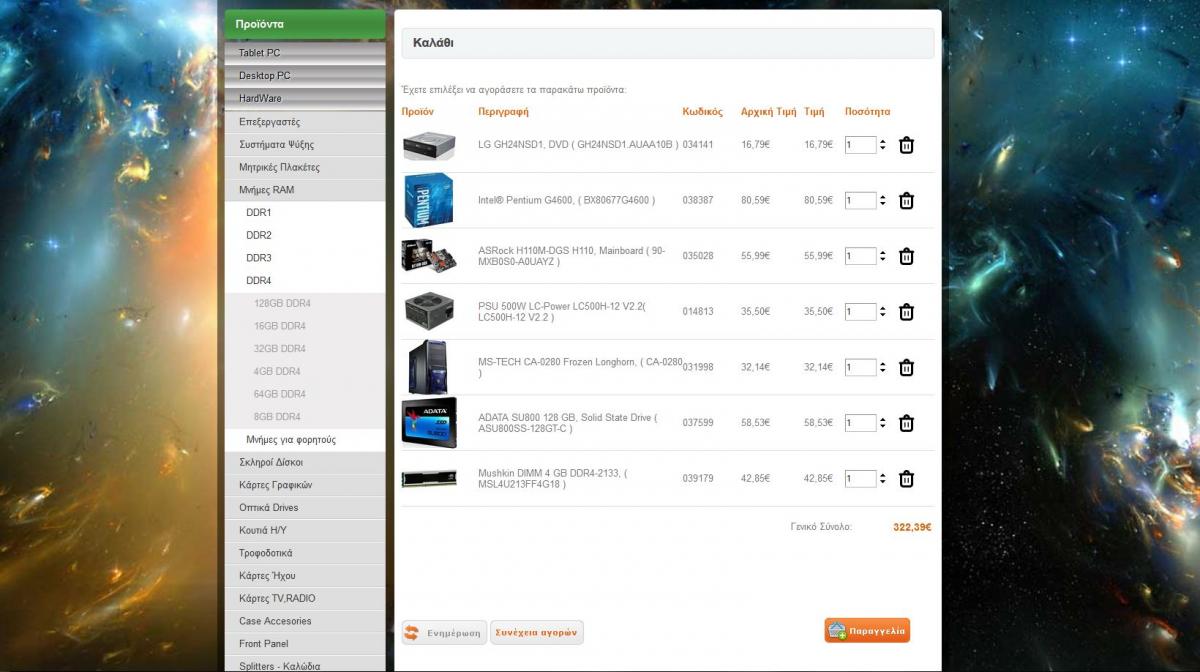Screen dimensions: 1200x672
Task: Open the Tablet PC category
Action: 305,53
